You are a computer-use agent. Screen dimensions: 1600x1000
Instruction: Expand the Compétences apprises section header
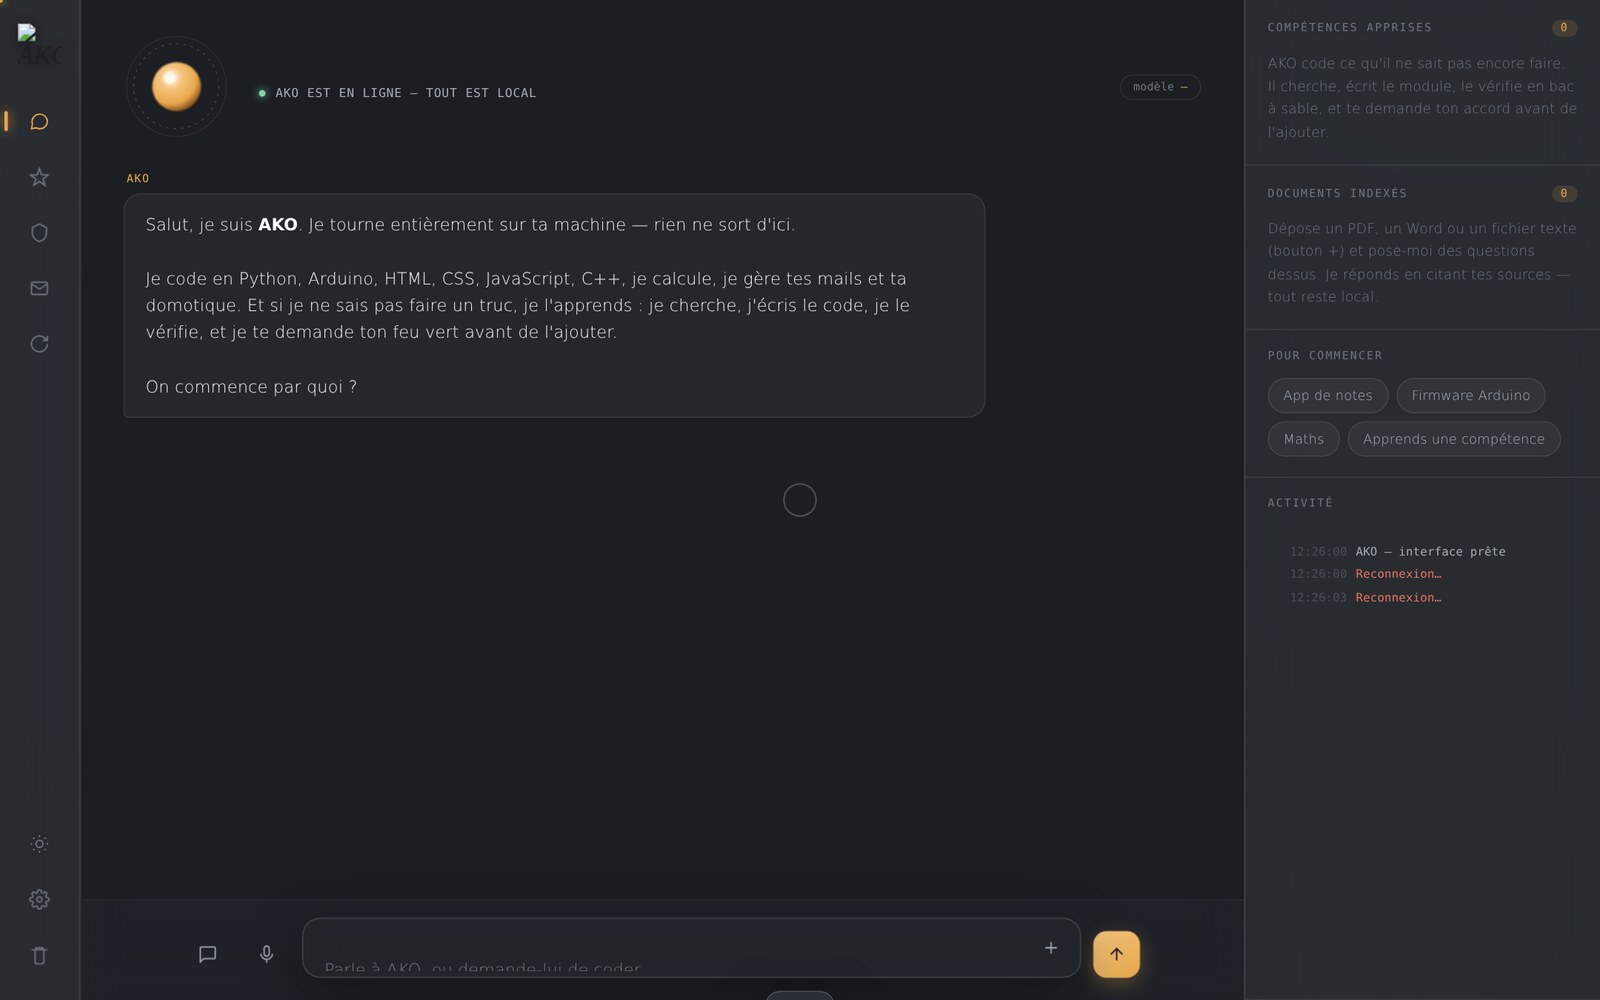(x=1421, y=27)
